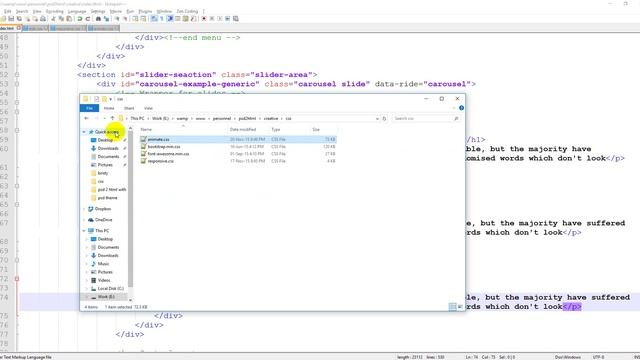
Task: Select the font-awesome.min.css file
Action: tap(238, 154)
